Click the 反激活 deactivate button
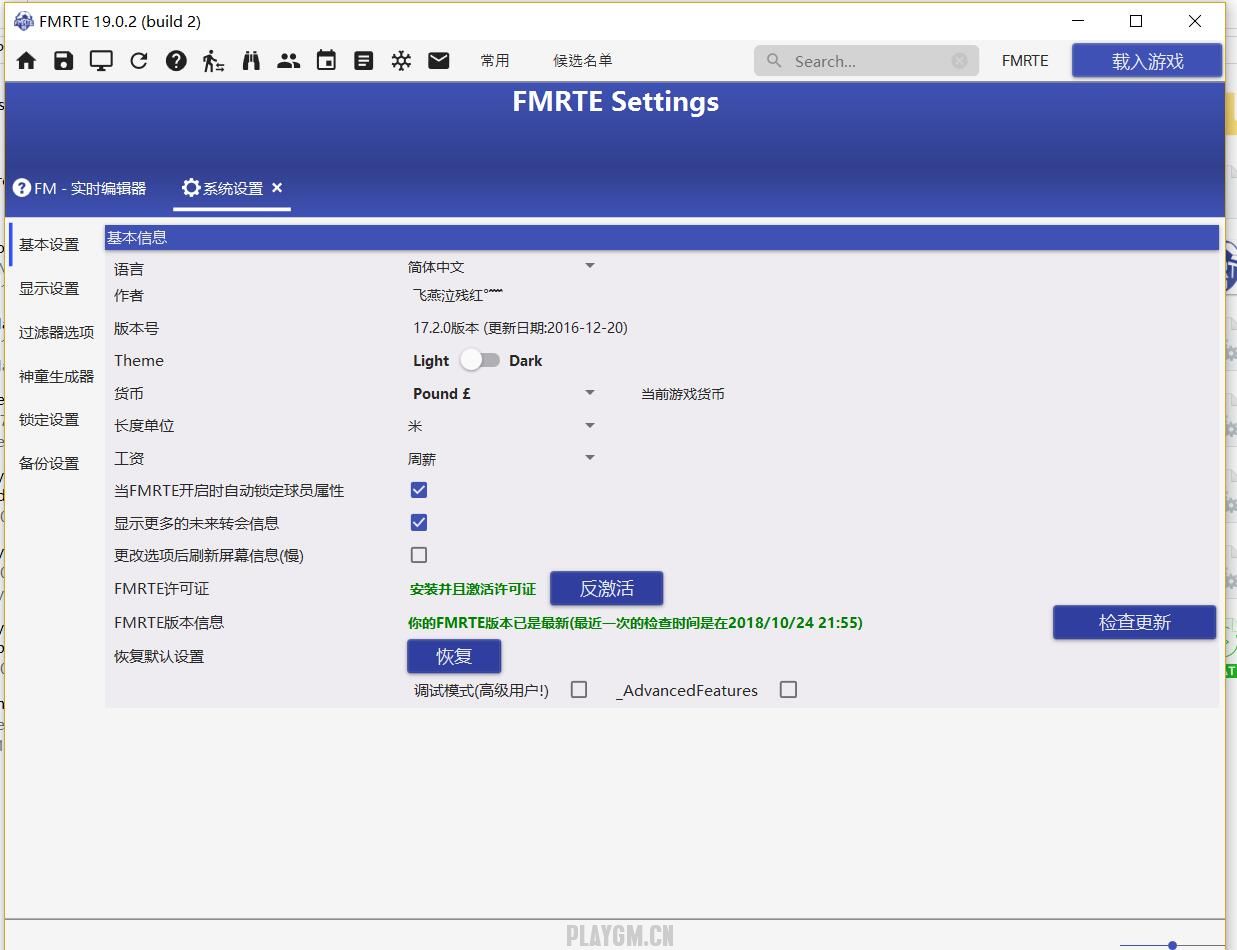This screenshot has height=950, width=1237. click(607, 589)
